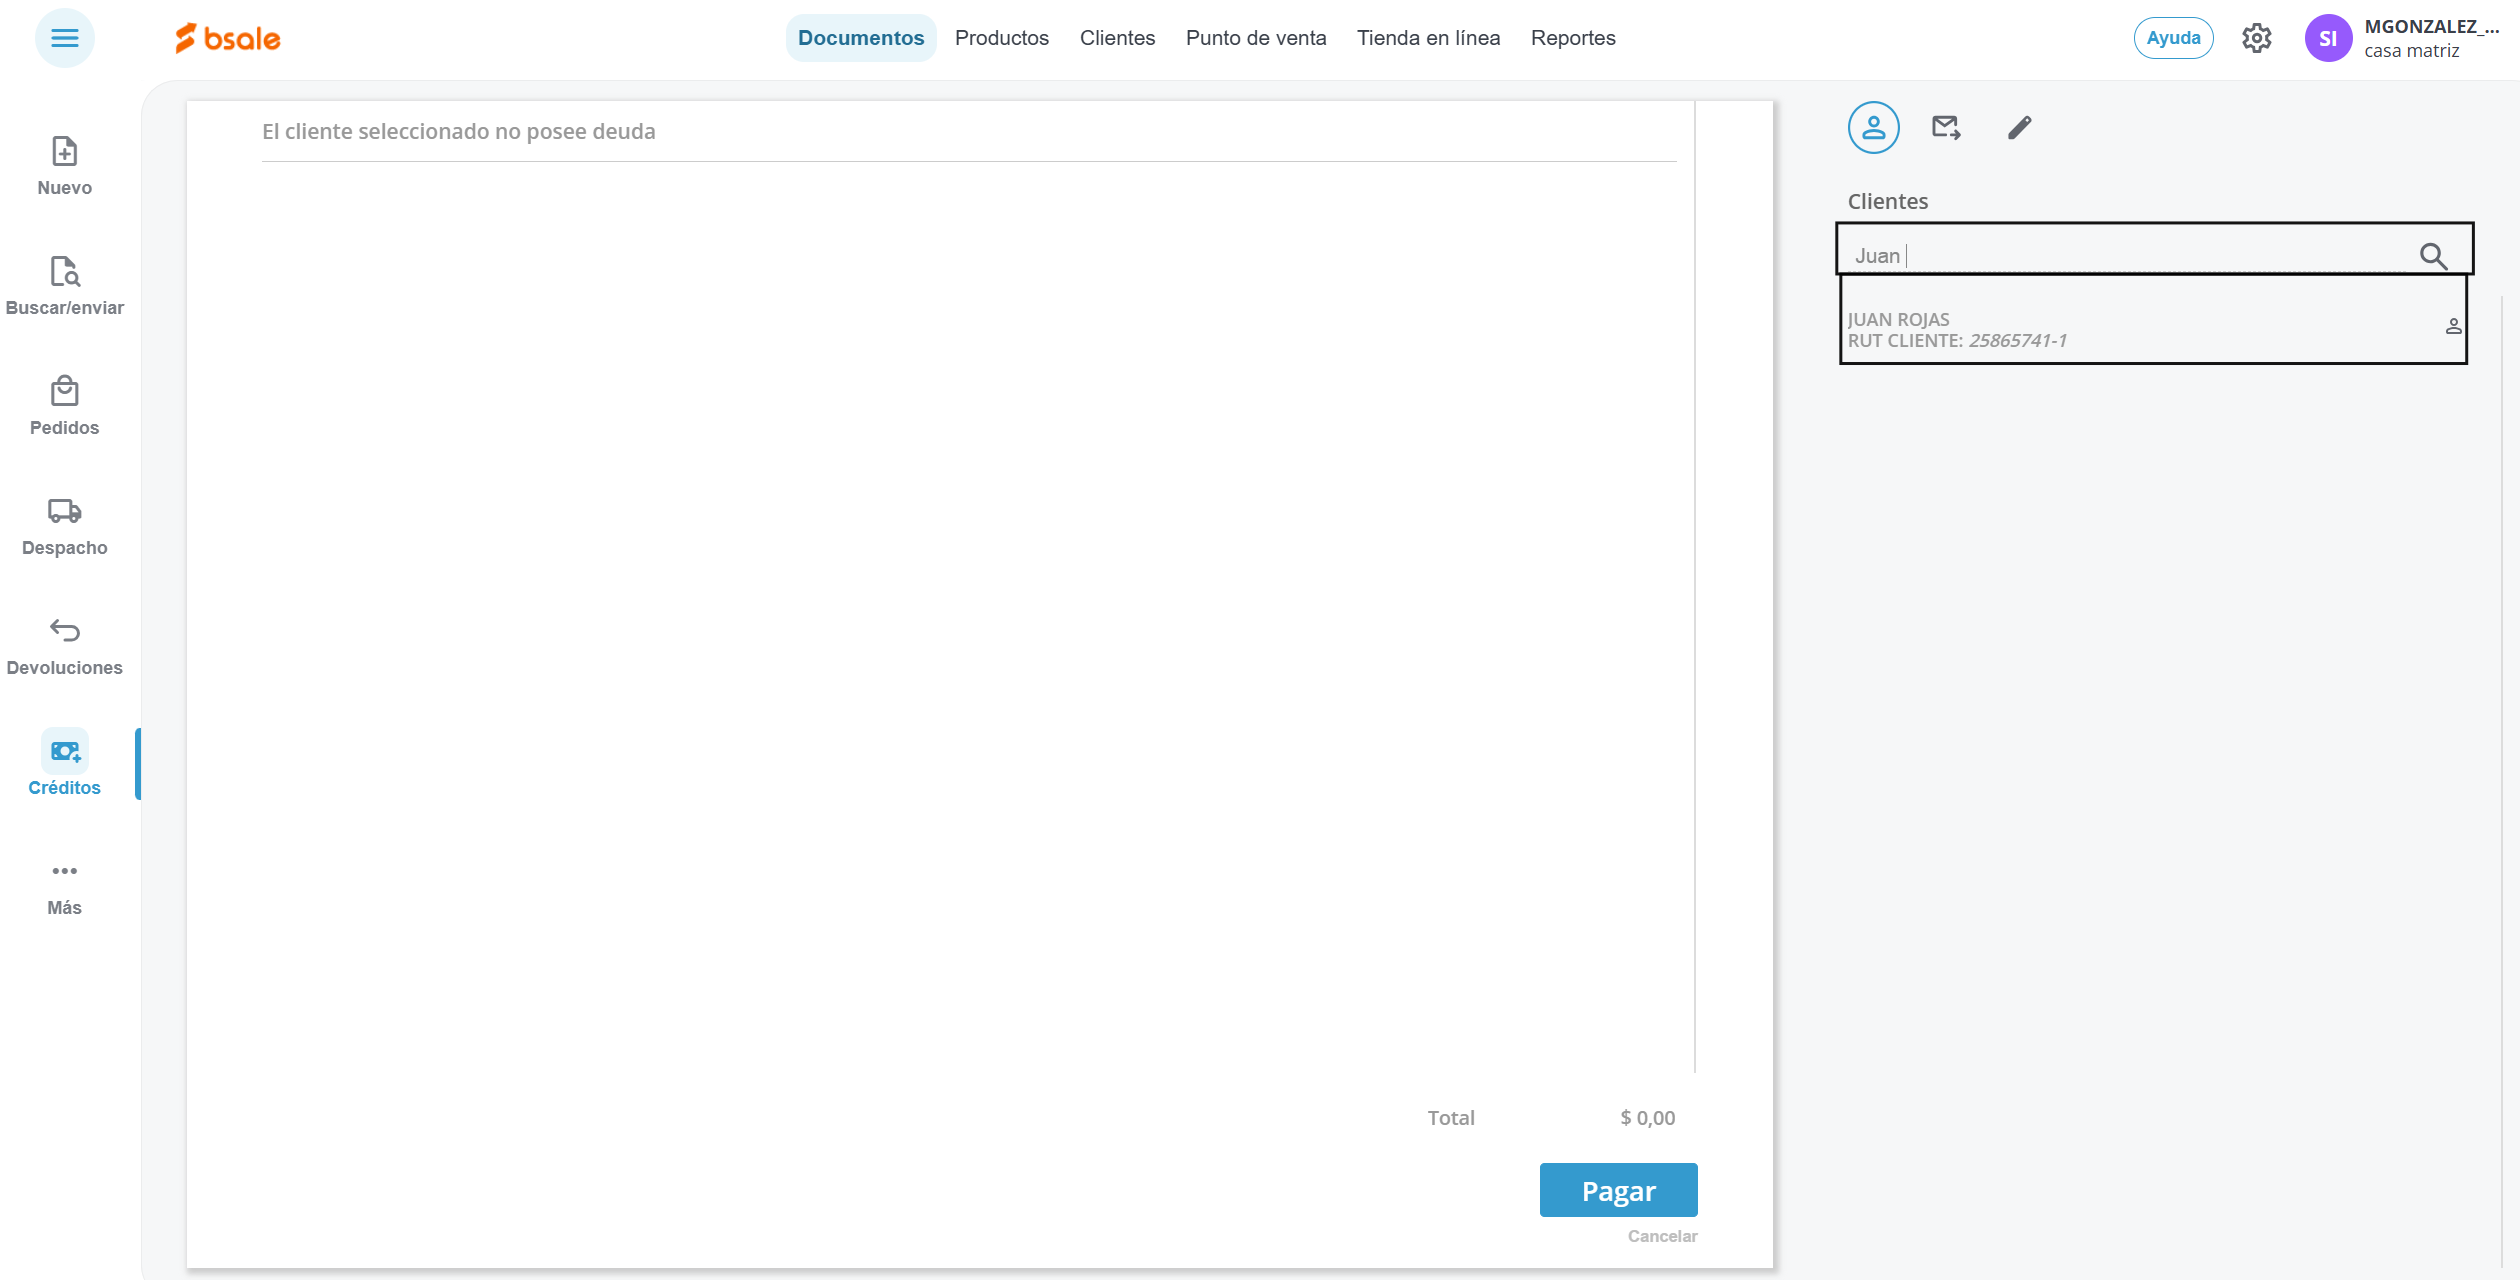Expand the Más options icon
The height and width of the screenshot is (1280, 2520).
[64, 872]
